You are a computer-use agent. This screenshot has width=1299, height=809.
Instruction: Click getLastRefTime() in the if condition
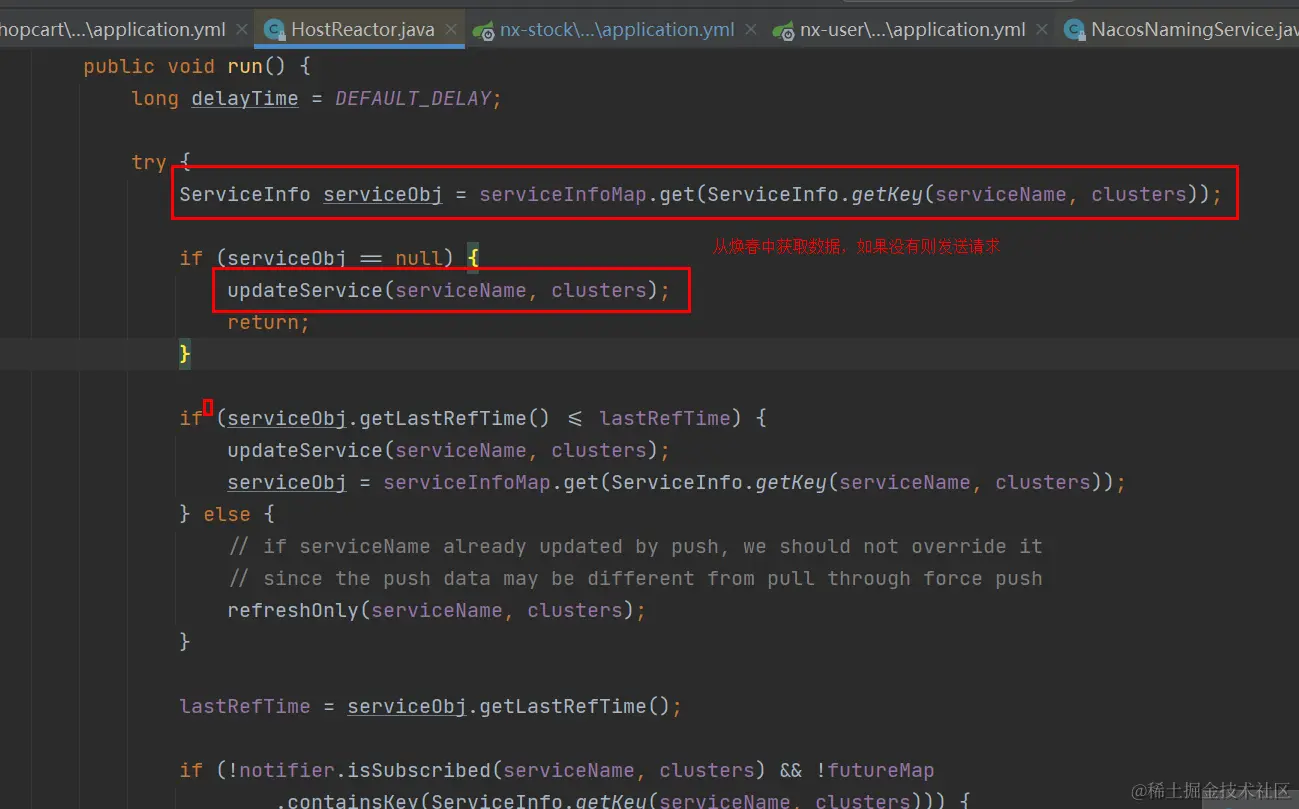455,418
